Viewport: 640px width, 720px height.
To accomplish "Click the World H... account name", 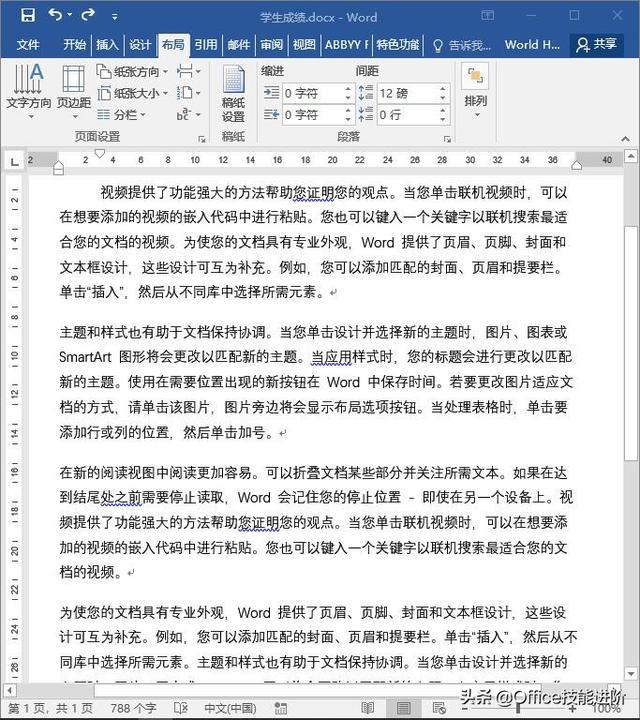I will pyautogui.click(x=532, y=45).
